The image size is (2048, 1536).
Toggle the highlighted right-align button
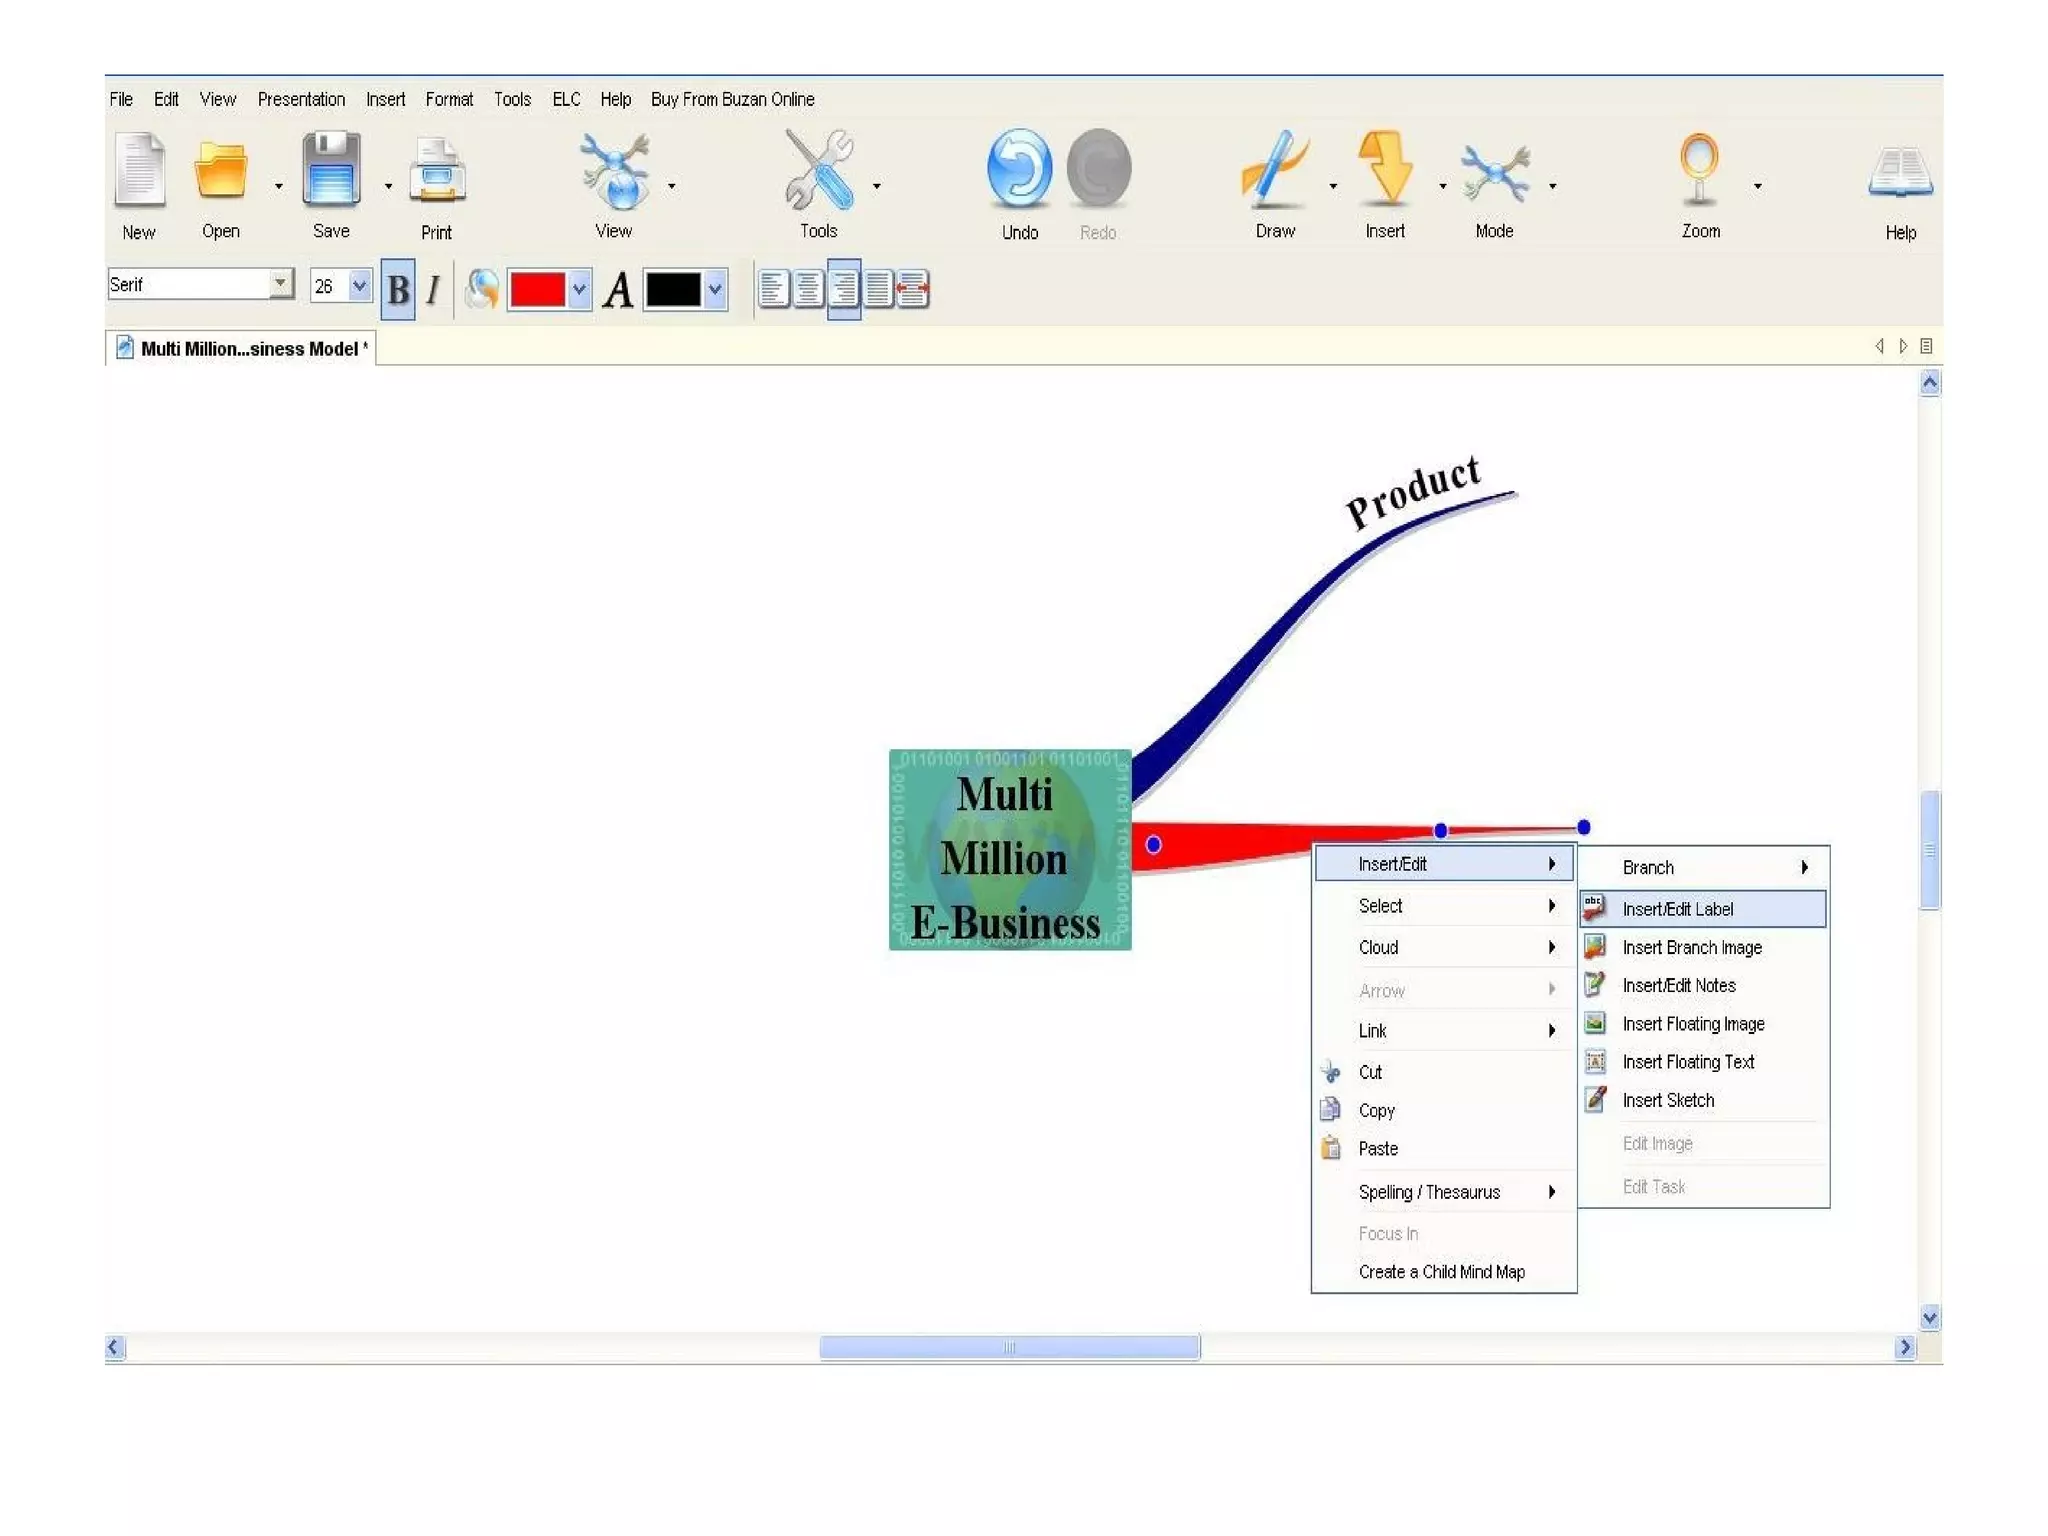tap(844, 289)
